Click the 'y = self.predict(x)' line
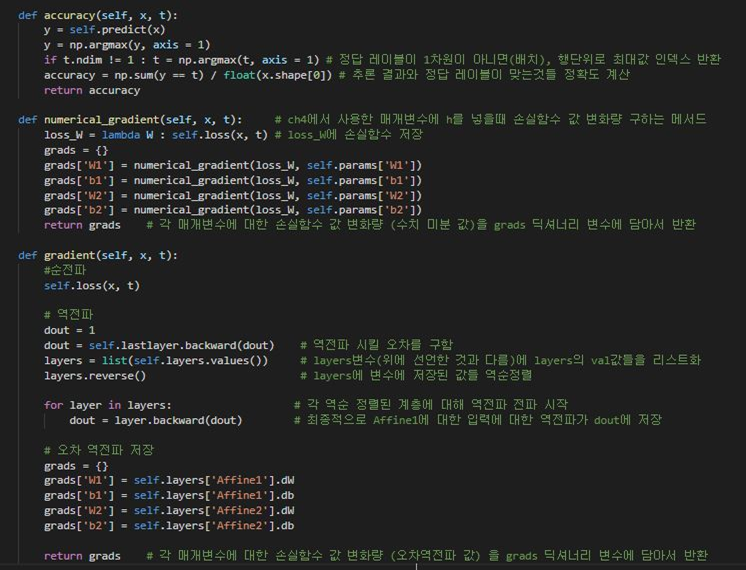 (104, 30)
